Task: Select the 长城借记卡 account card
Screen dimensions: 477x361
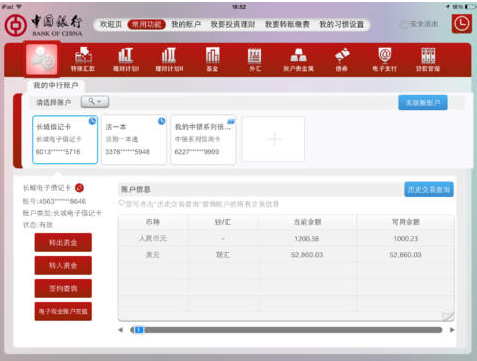Action: [65, 140]
